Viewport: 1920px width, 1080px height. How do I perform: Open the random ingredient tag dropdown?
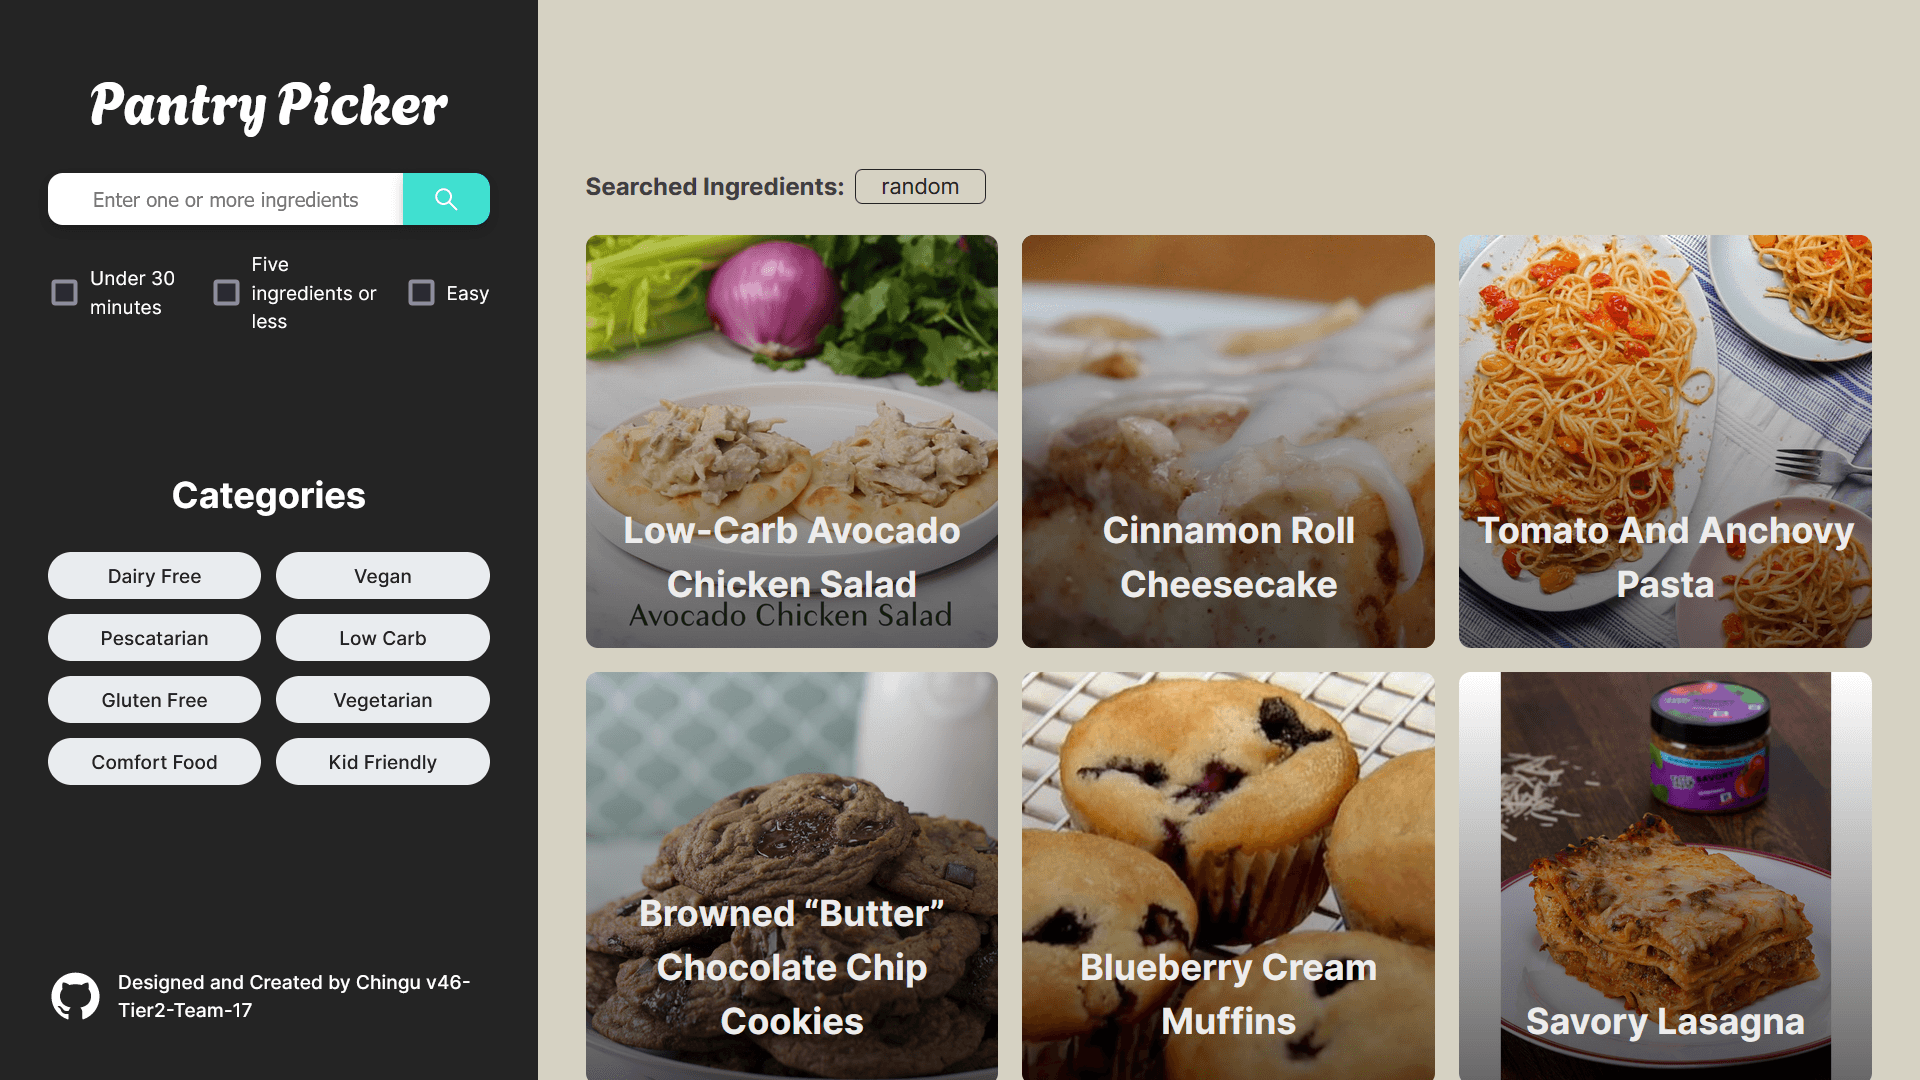[920, 186]
